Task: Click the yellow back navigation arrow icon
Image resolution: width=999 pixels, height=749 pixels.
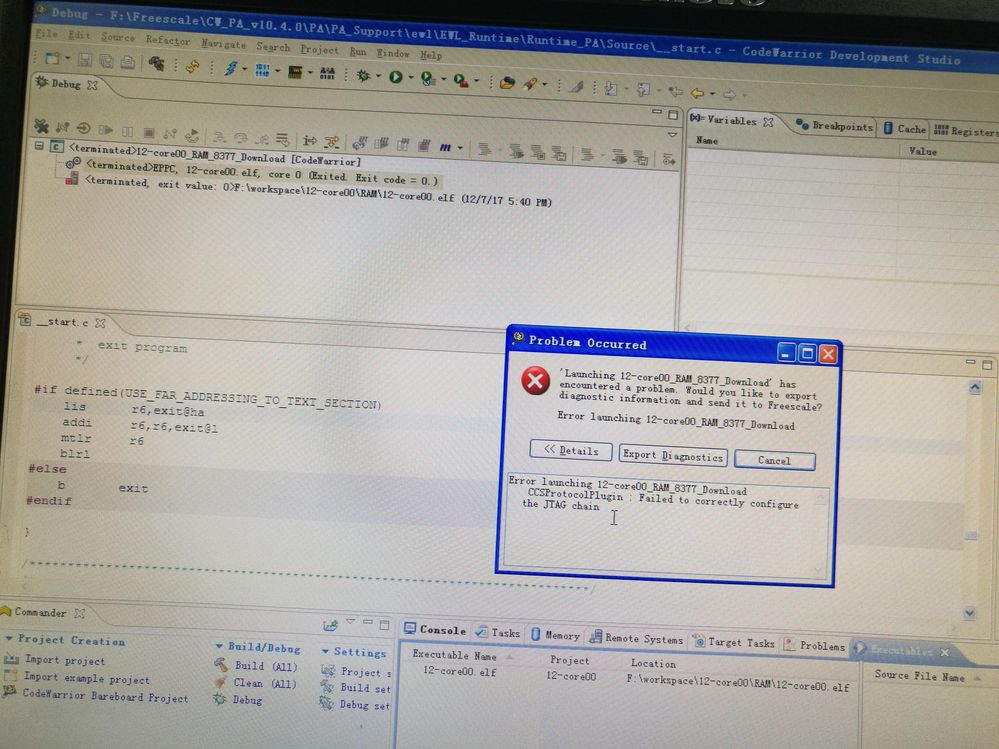Action: pos(697,93)
